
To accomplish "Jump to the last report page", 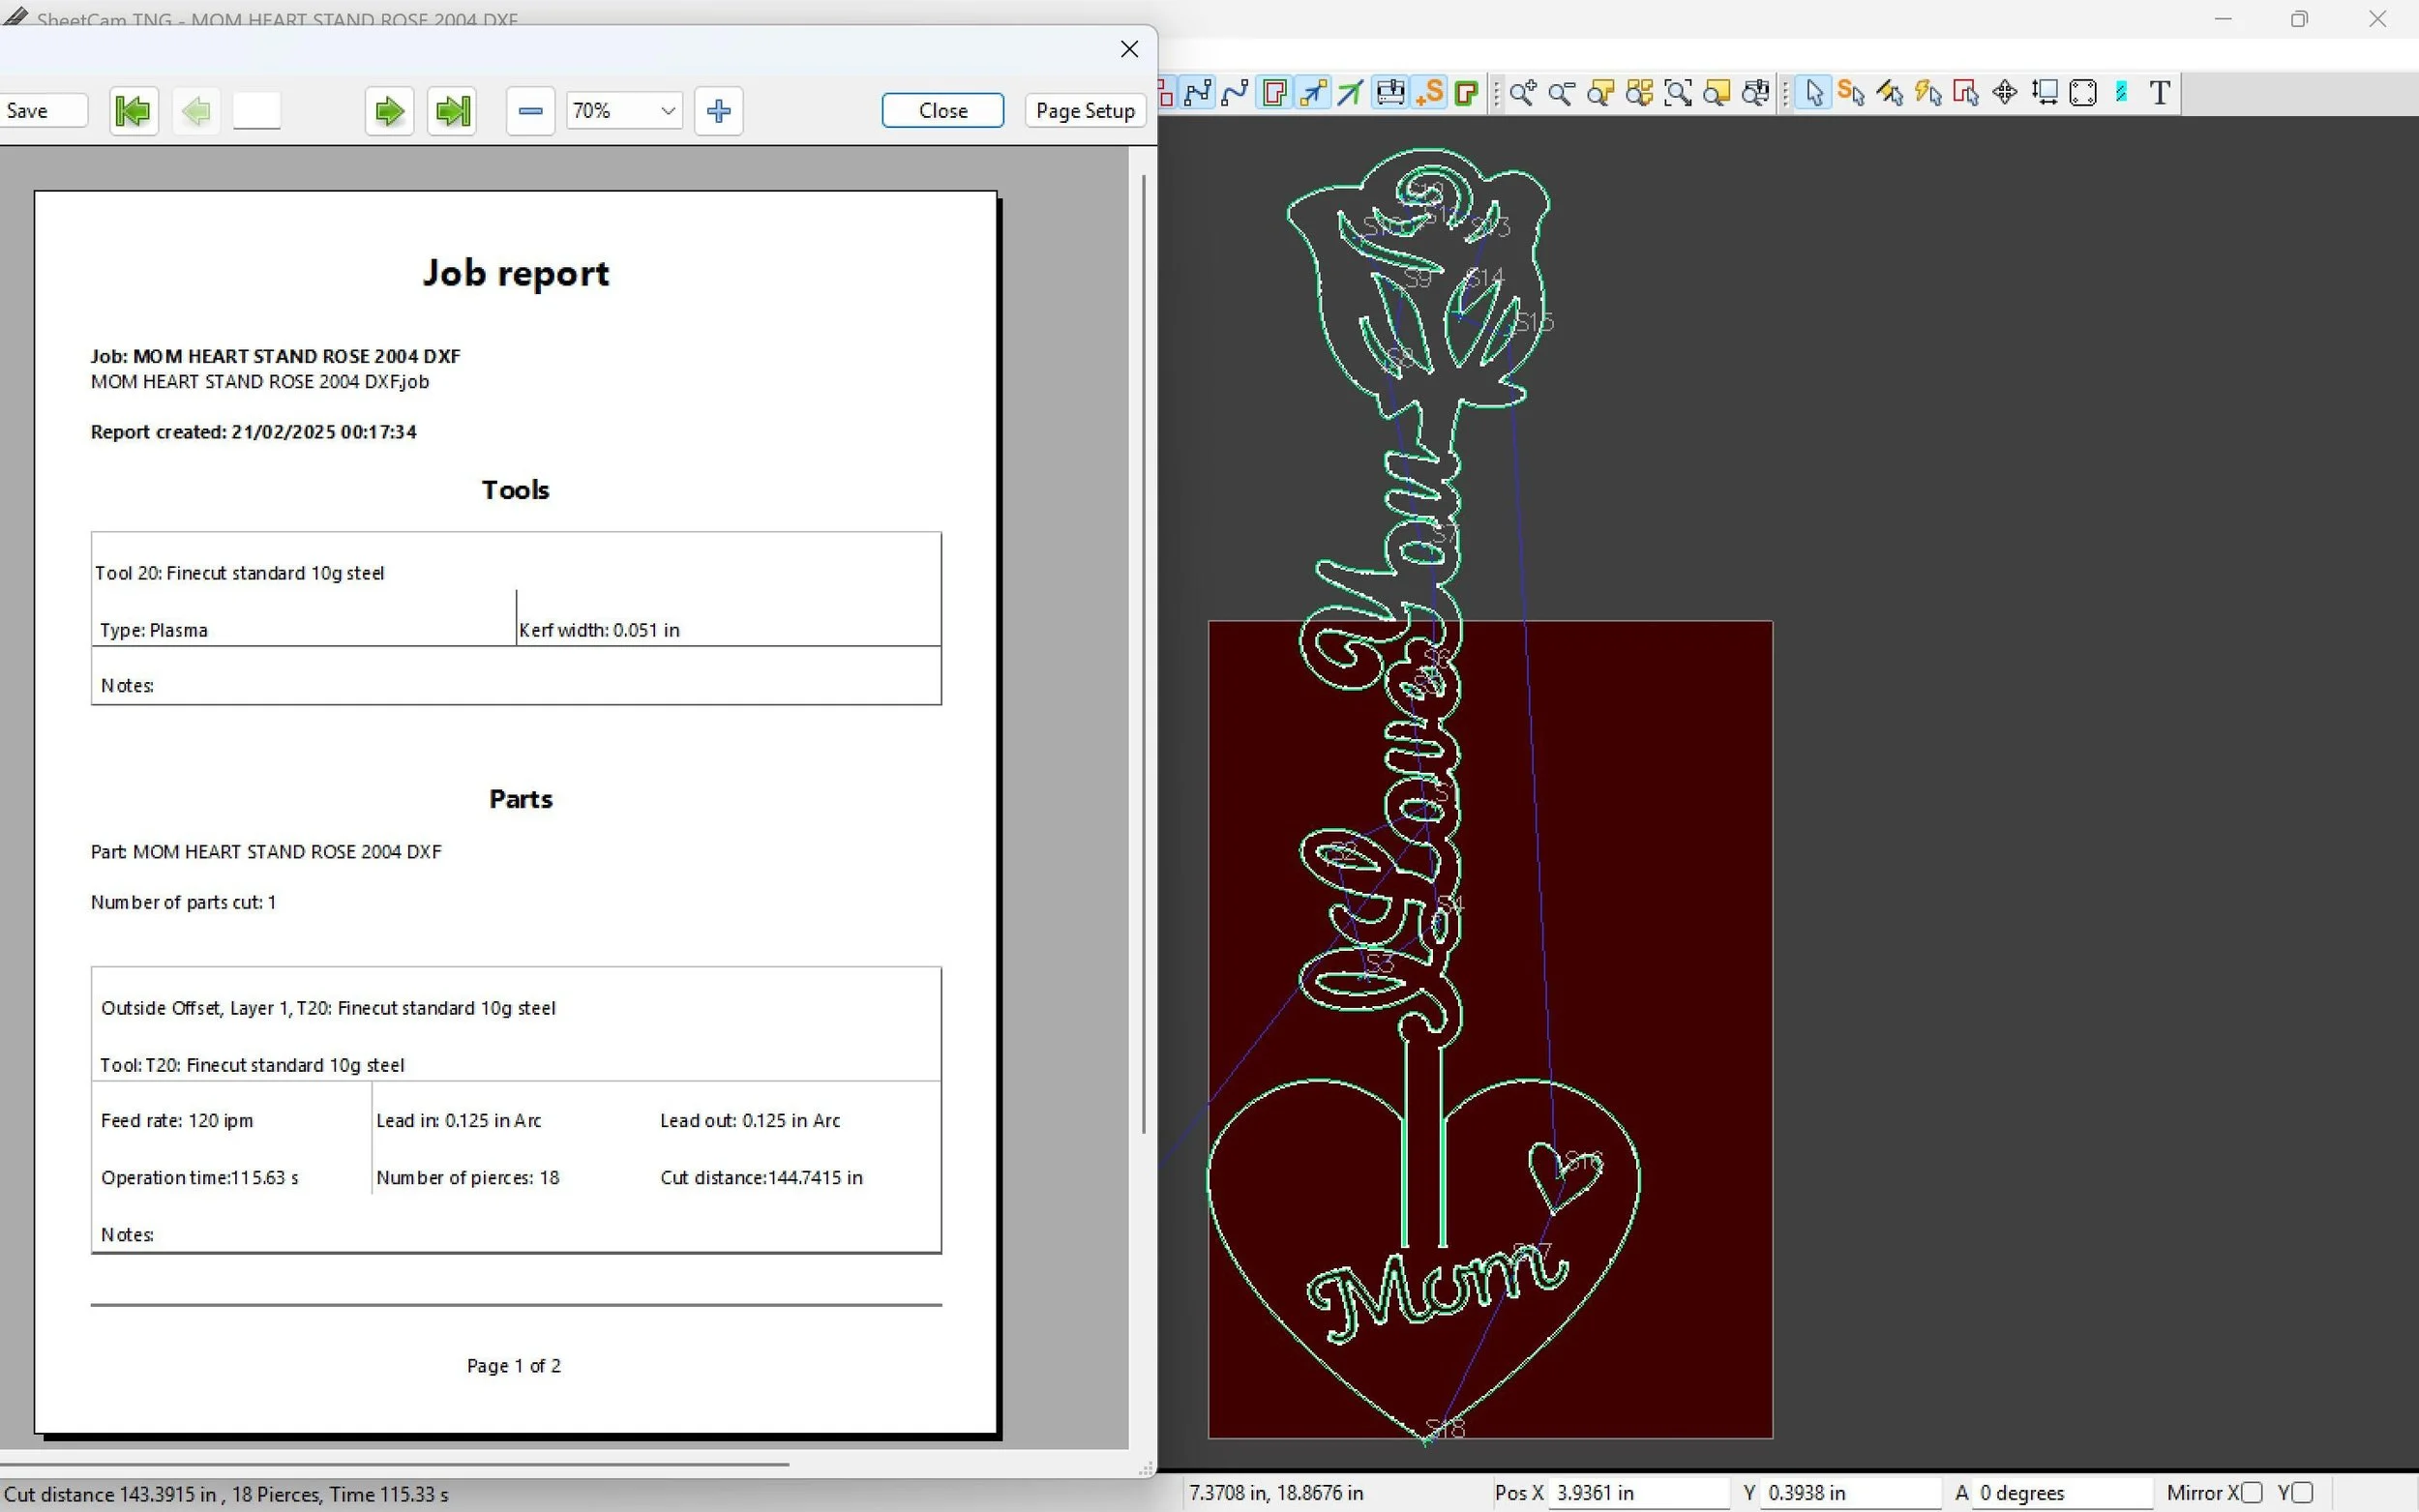I will coord(452,111).
